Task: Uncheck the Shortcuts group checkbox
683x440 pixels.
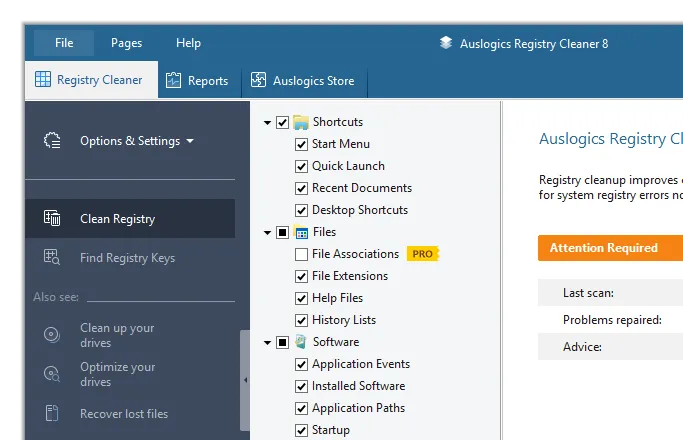Action: coord(282,122)
